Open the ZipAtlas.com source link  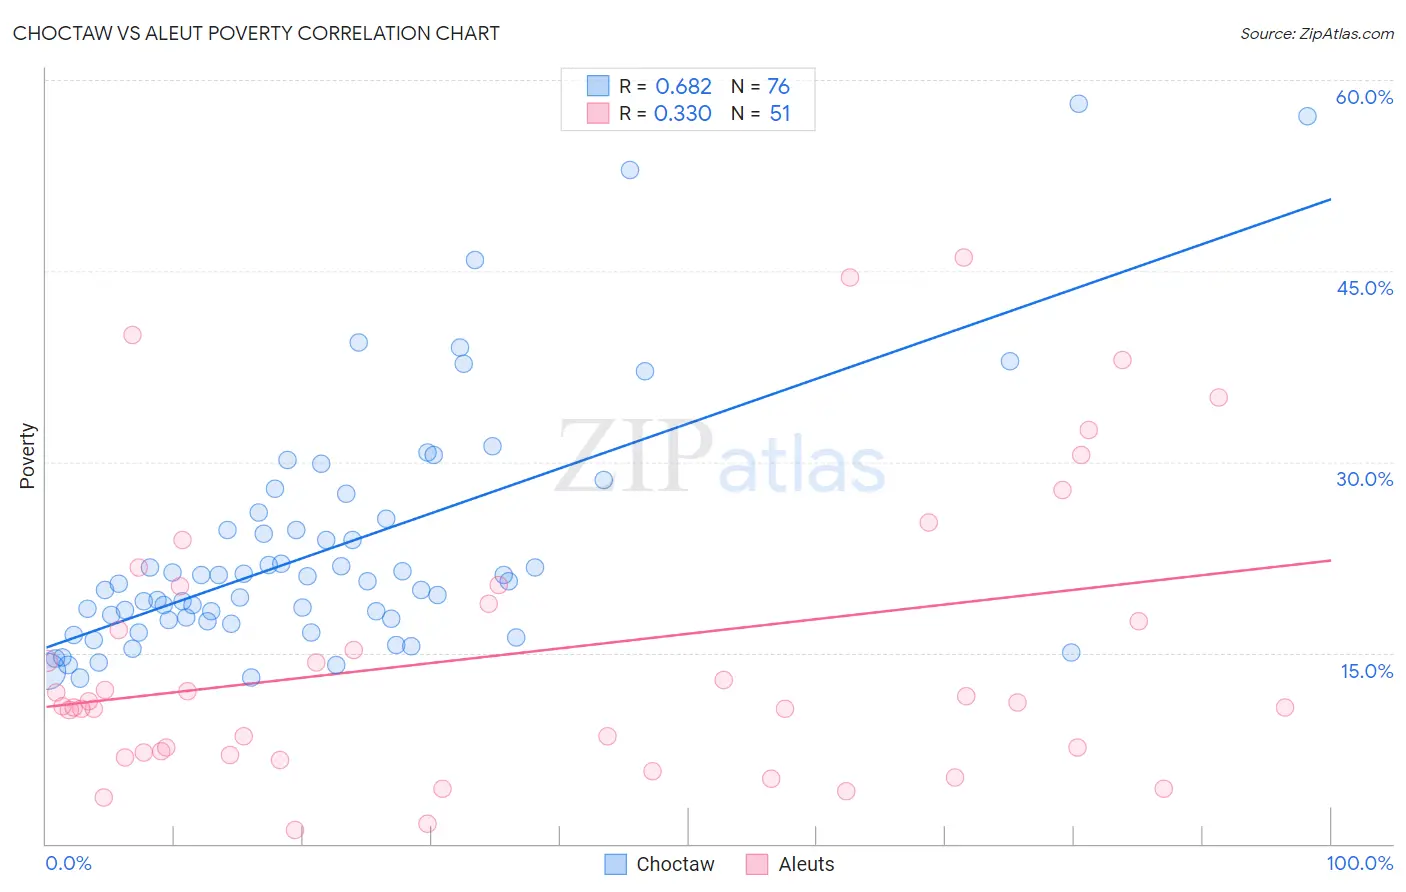(x=1317, y=33)
